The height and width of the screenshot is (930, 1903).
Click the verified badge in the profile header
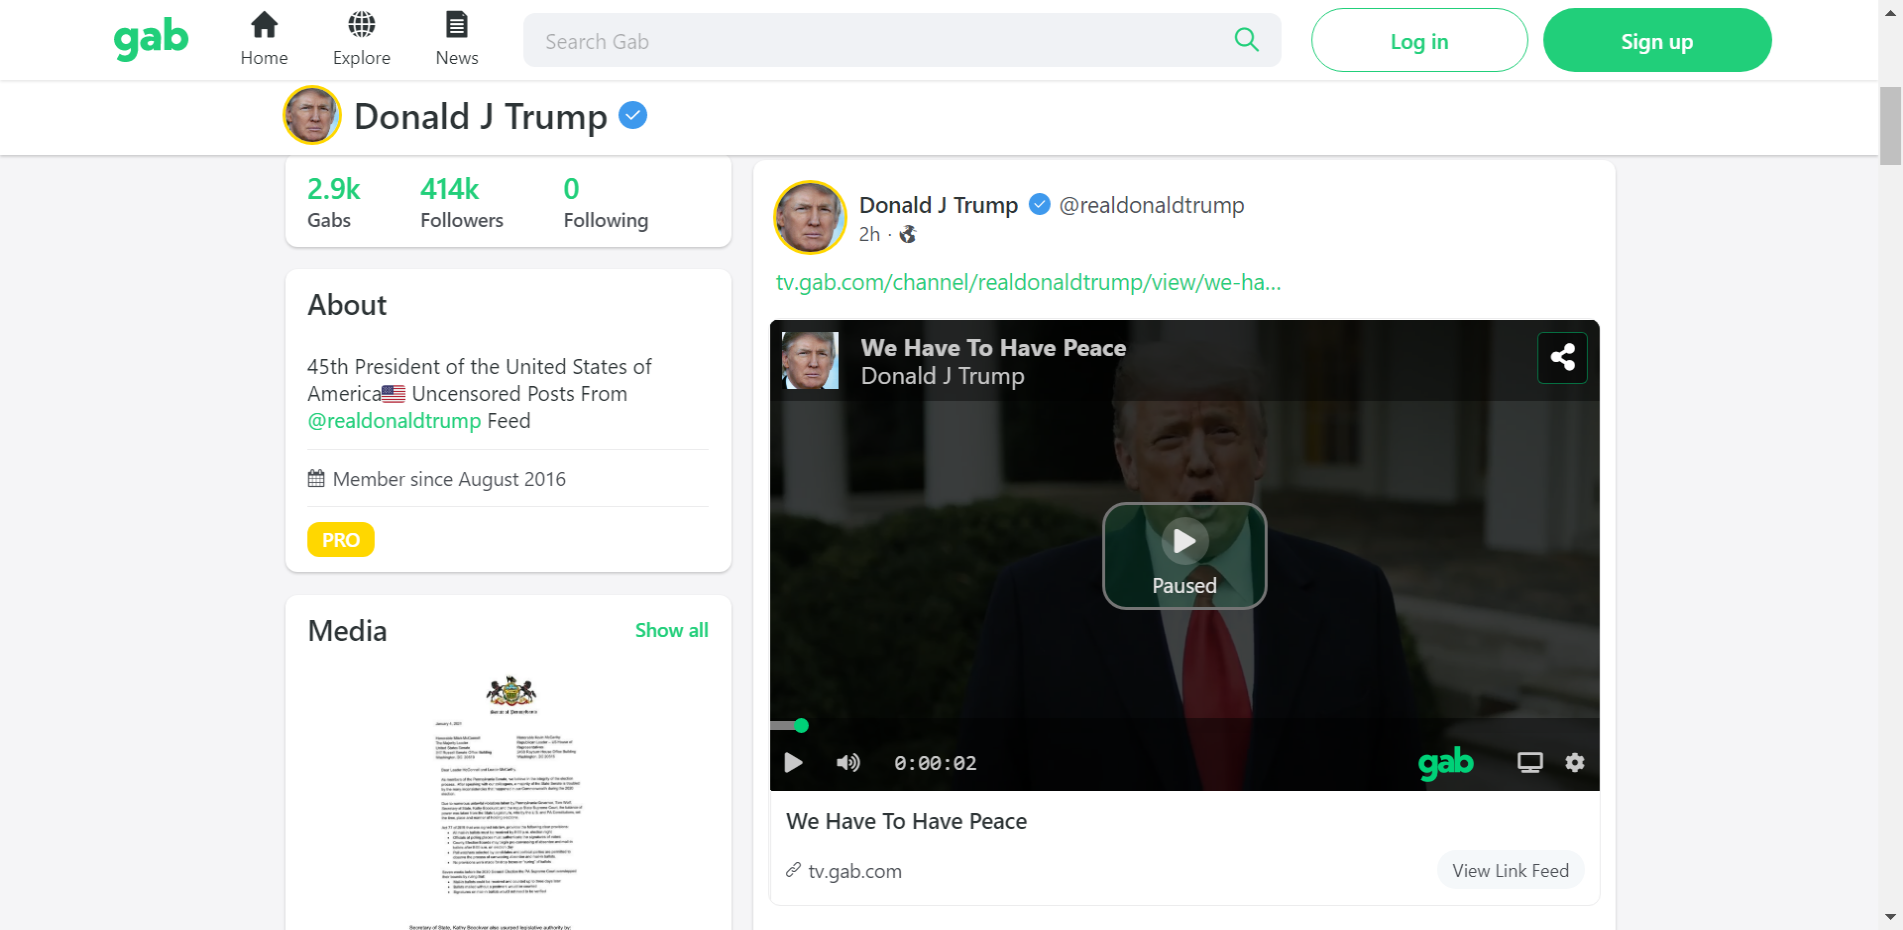point(633,116)
